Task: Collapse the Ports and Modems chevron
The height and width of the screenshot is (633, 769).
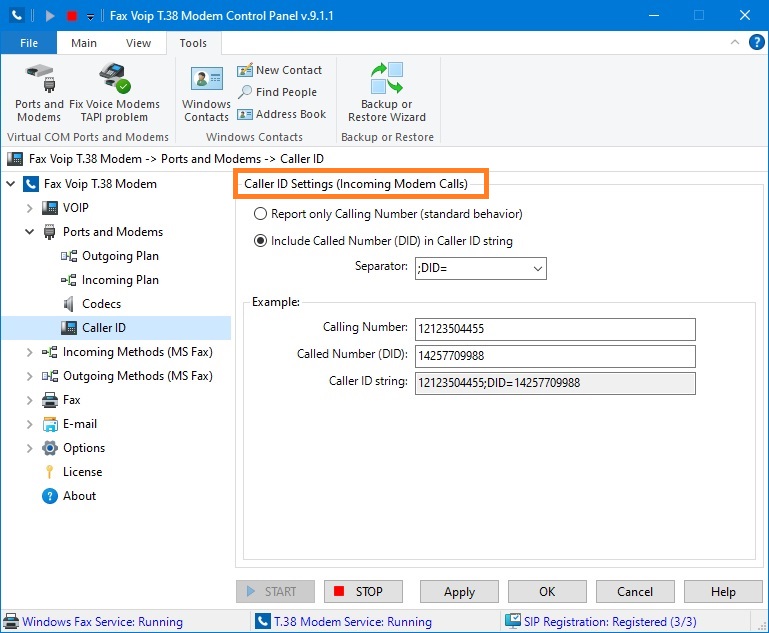Action: [29, 232]
